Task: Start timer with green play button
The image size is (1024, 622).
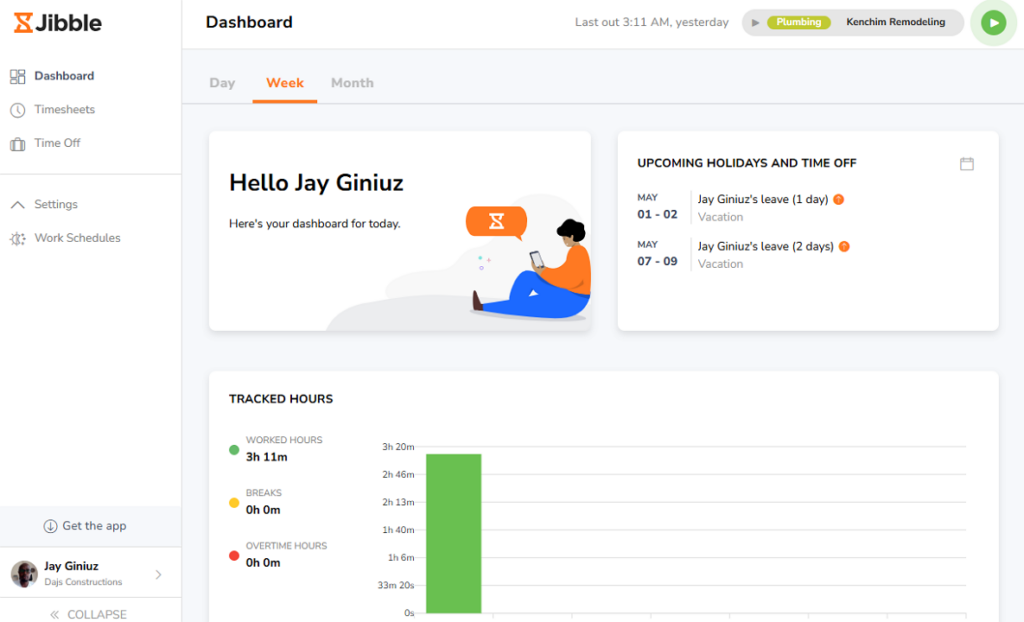Action: (993, 23)
